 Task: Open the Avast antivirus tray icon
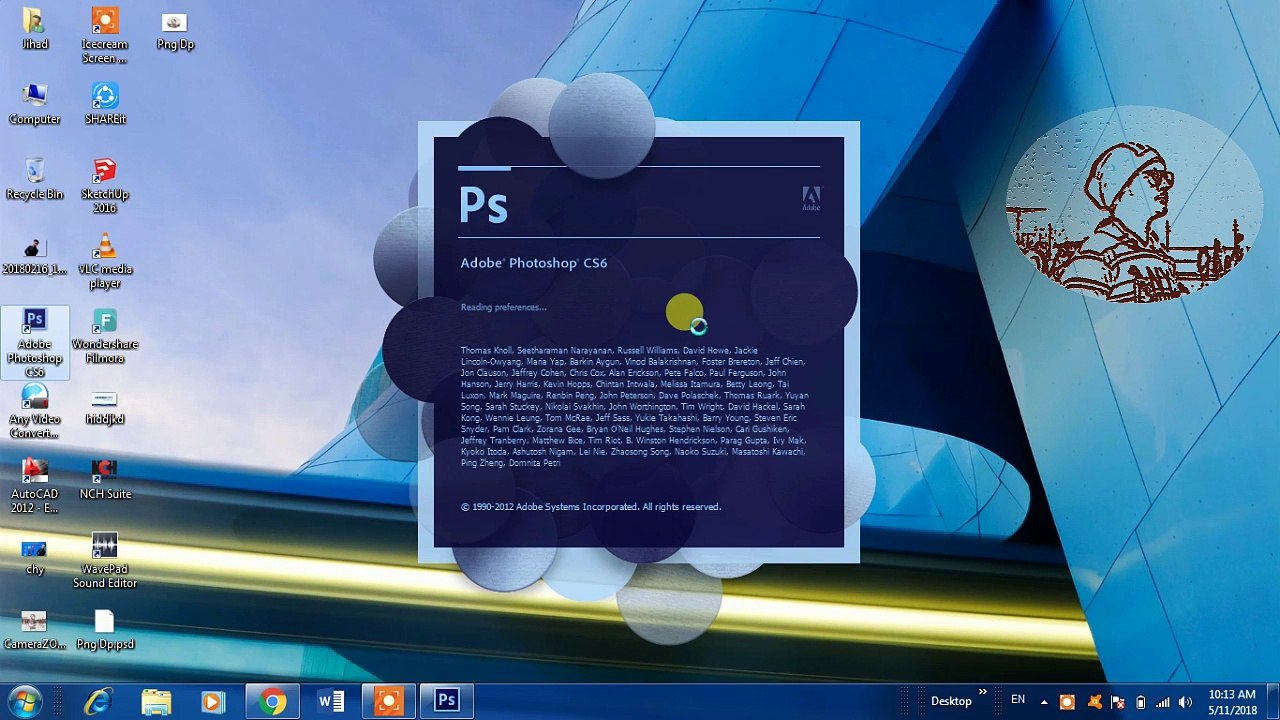[1093, 702]
